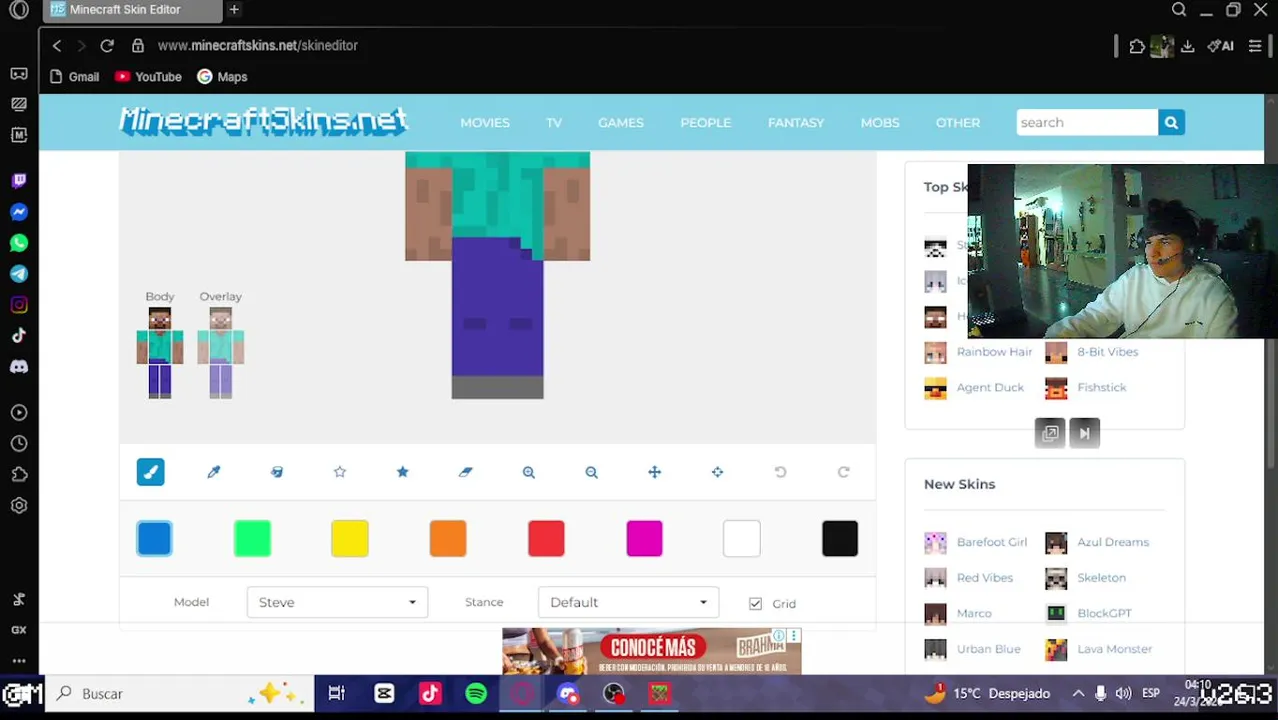Click the blue search magnifier button

coord(1171,122)
